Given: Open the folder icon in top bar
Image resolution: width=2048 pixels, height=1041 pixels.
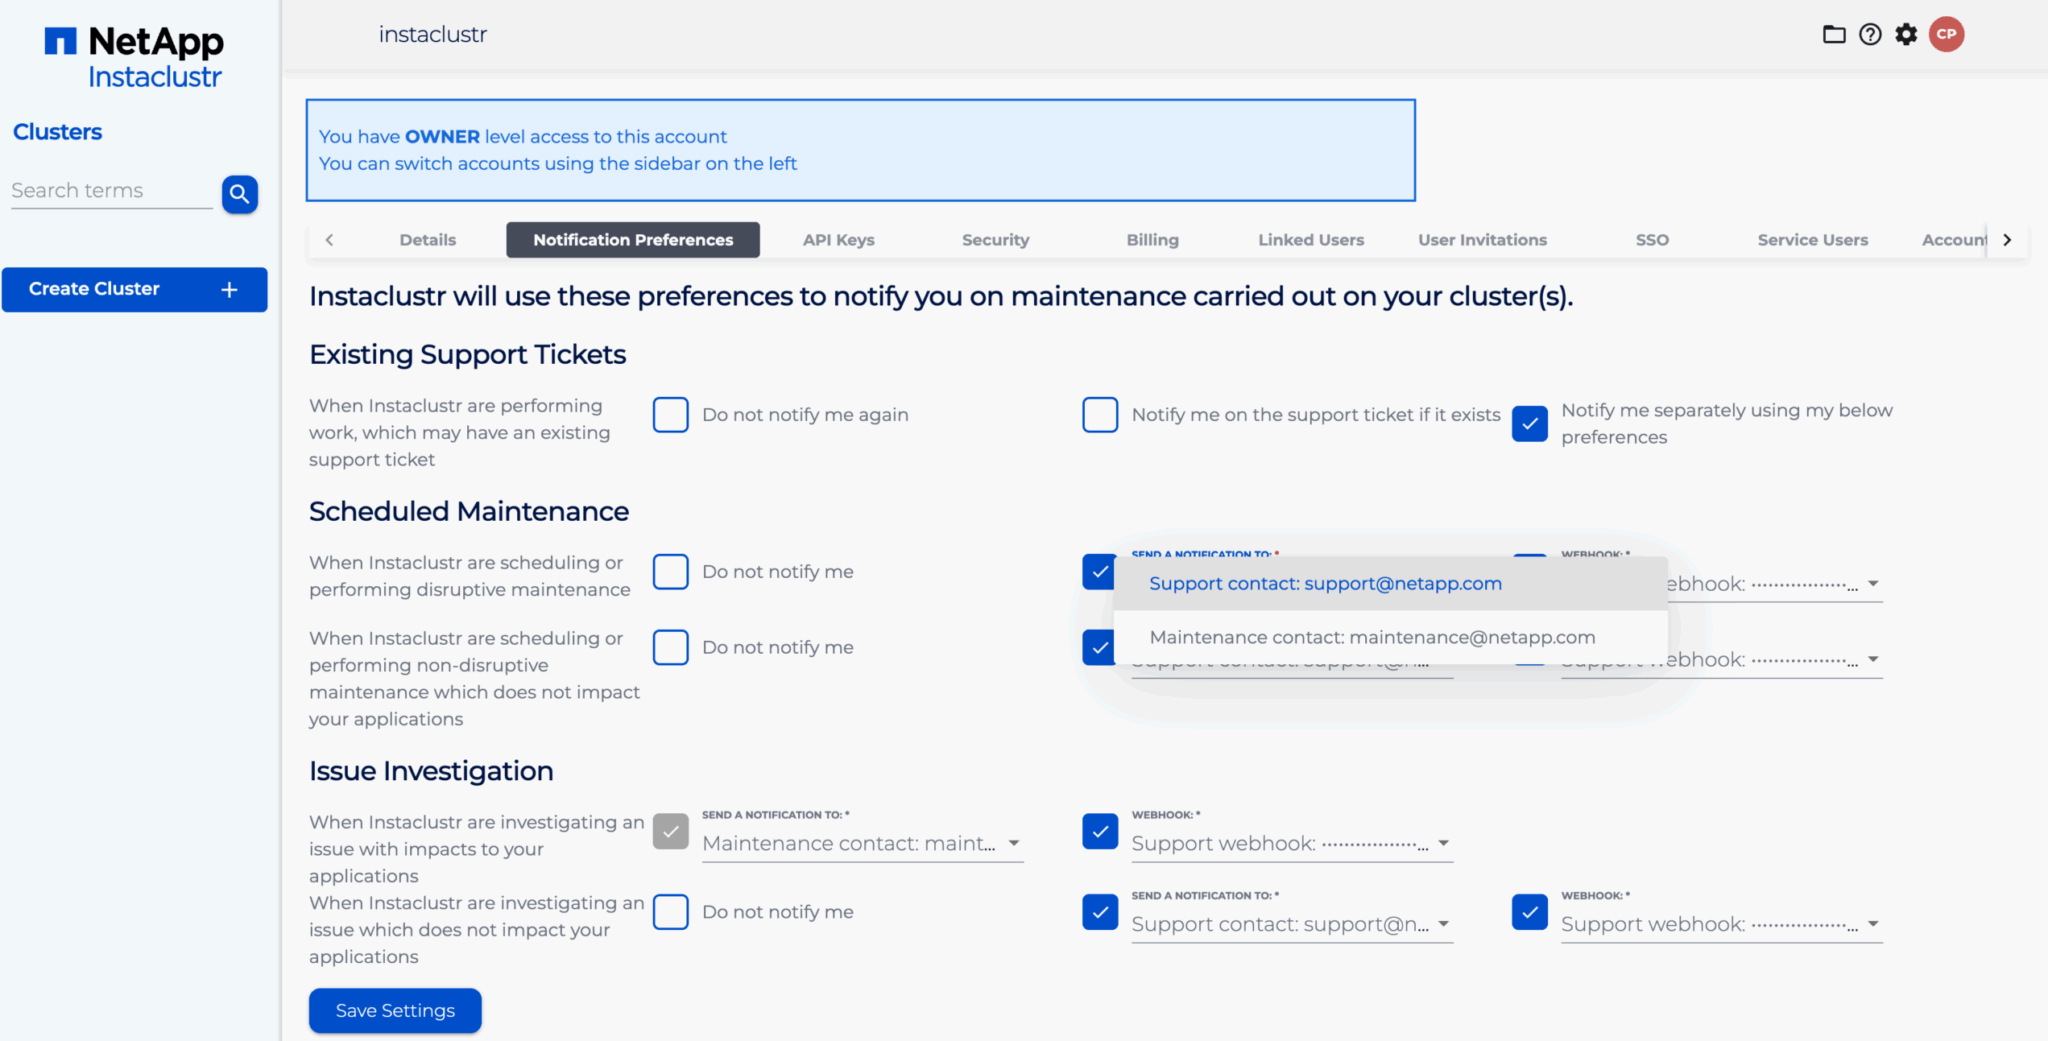Looking at the screenshot, I should pyautogui.click(x=1834, y=34).
